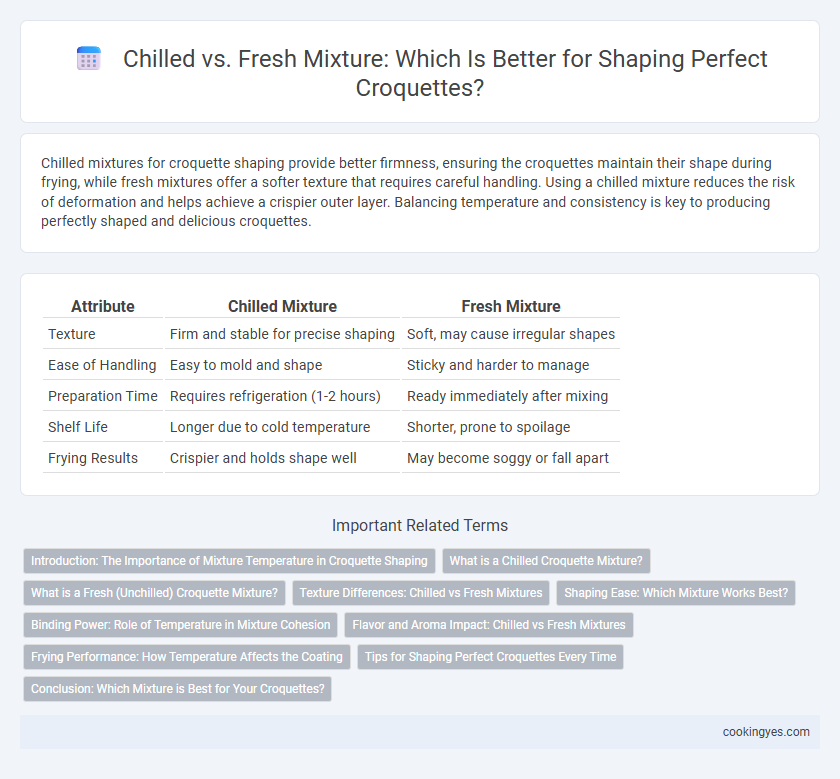Click the calendar icon beside the title
This screenshot has height=779, width=840.
(x=89, y=58)
